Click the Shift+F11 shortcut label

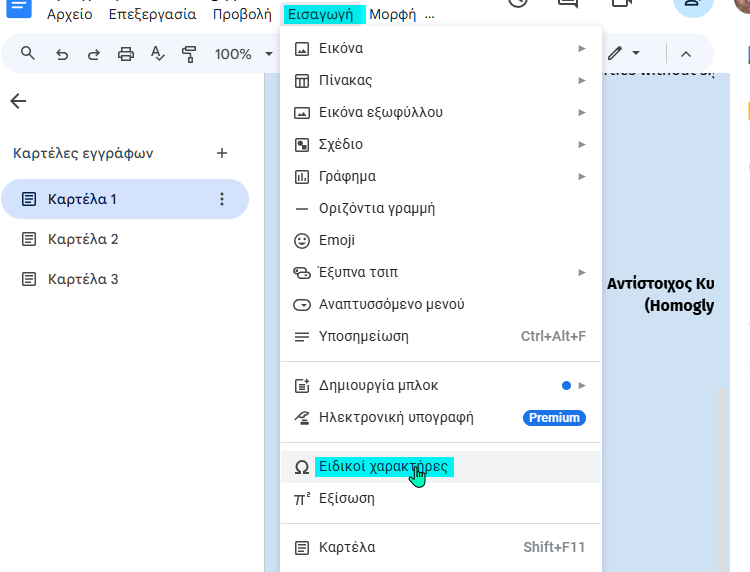coord(554,547)
